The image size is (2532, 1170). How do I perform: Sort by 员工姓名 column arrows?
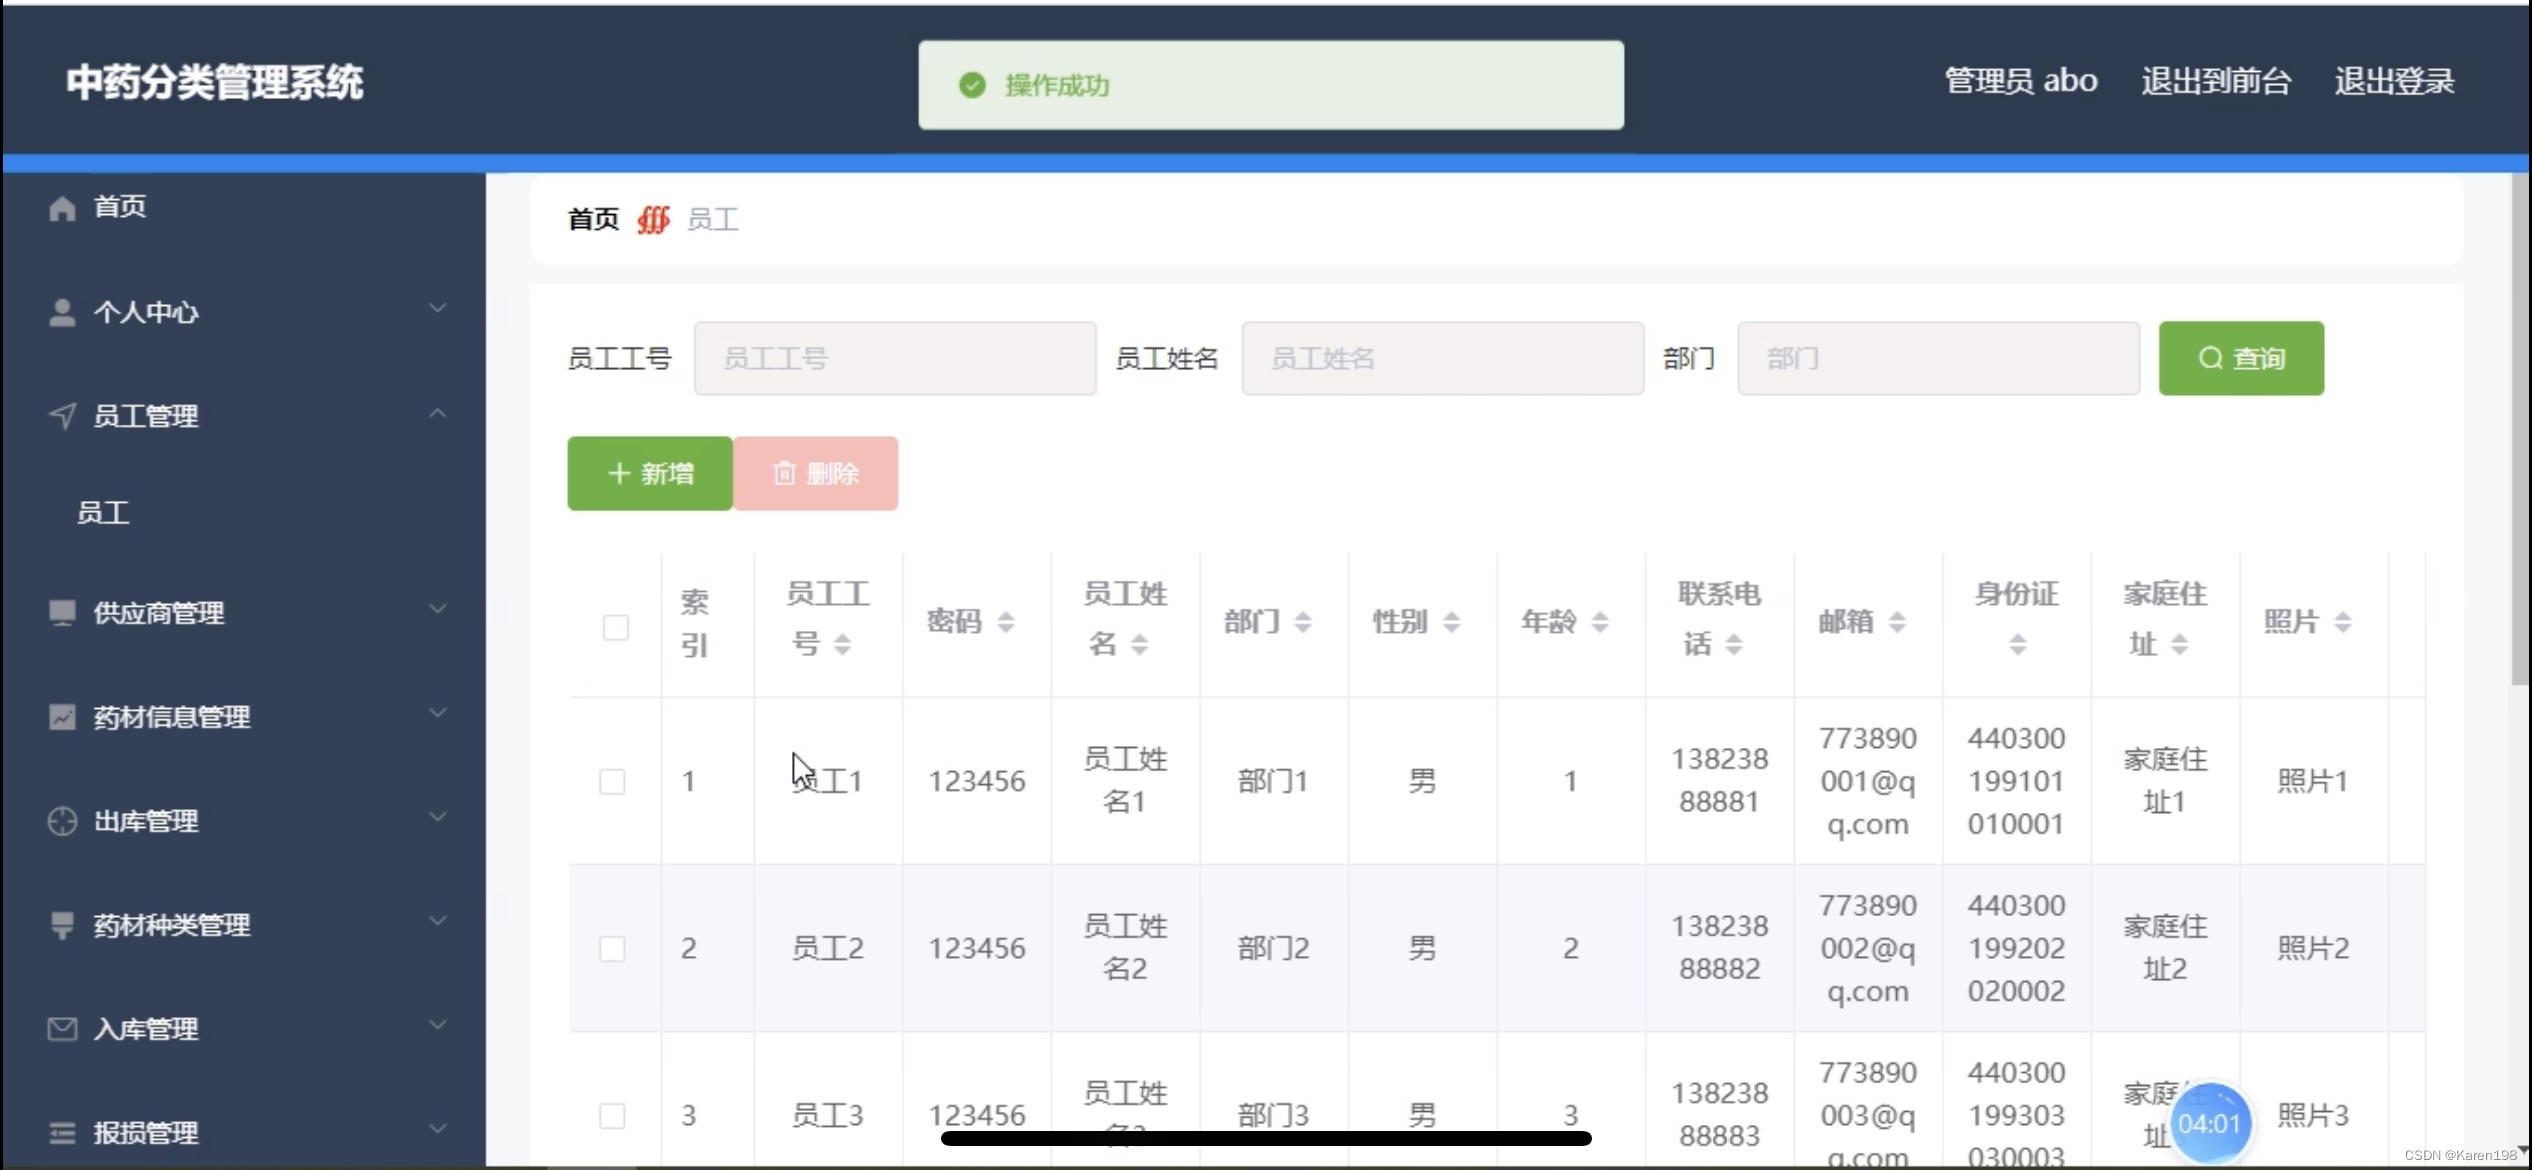point(1140,644)
